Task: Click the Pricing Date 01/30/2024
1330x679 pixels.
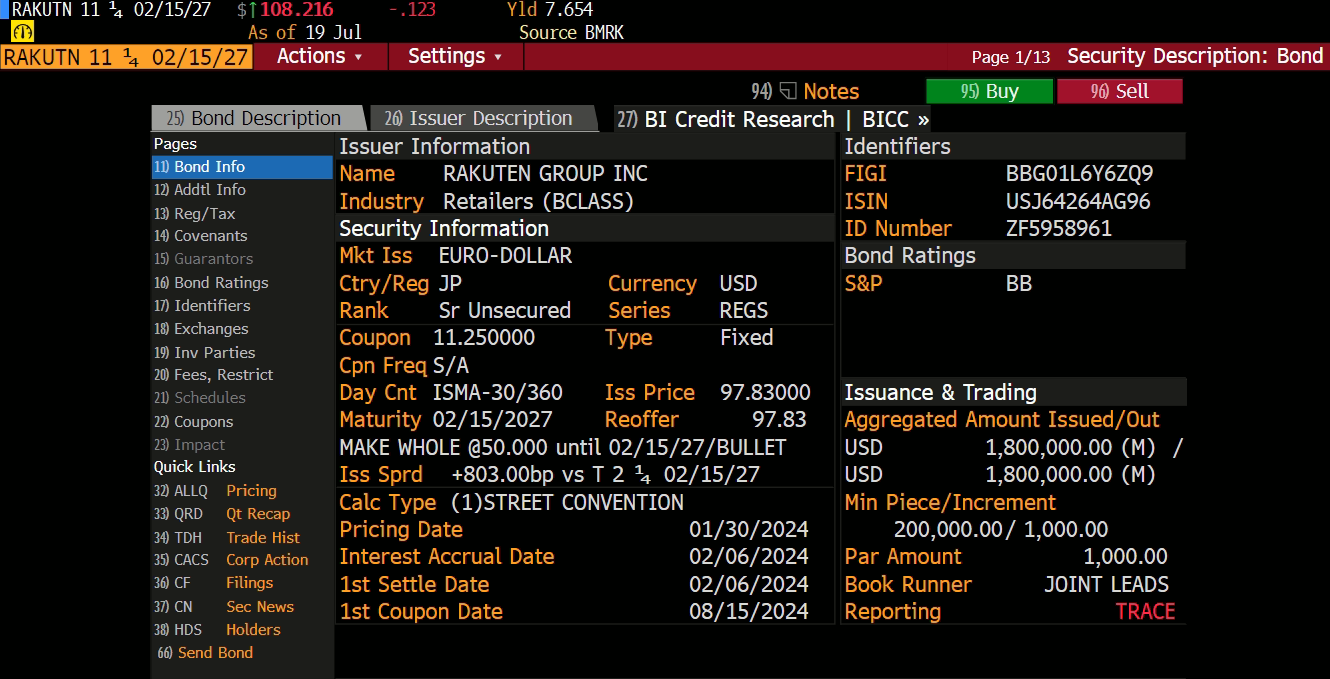Action: pyautogui.click(x=749, y=530)
